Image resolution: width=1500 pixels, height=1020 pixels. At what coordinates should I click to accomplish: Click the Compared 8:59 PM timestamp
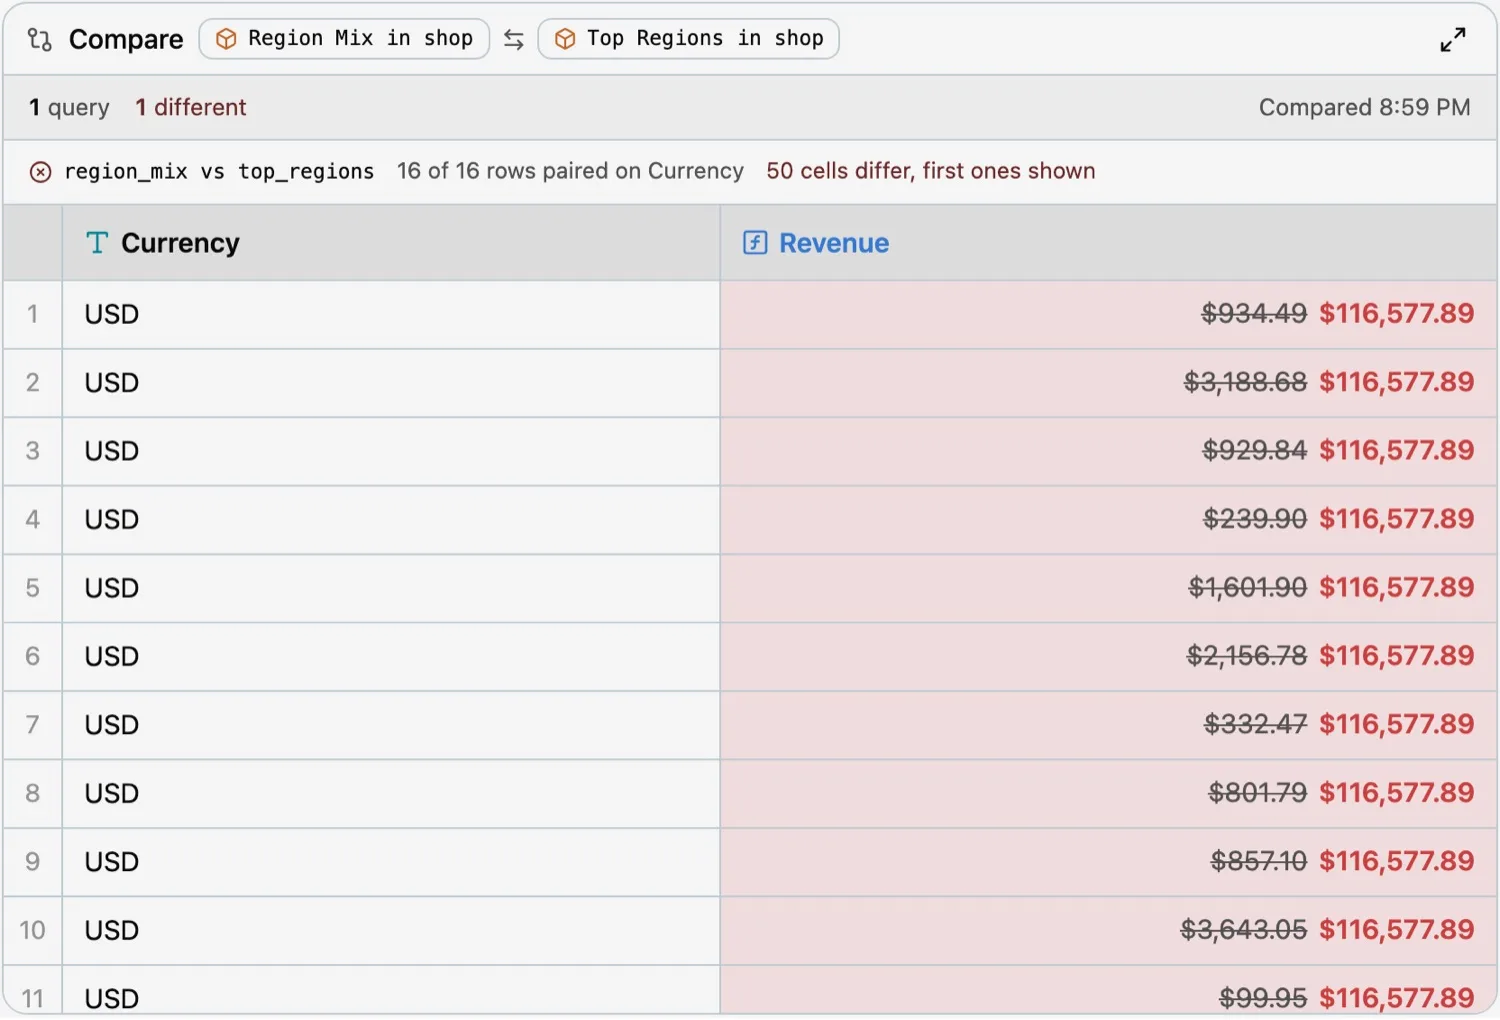(x=1365, y=107)
